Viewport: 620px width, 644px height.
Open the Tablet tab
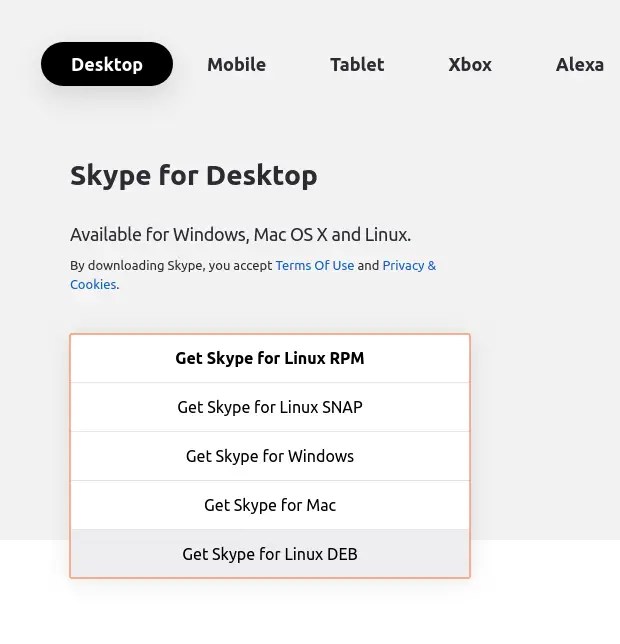357,64
